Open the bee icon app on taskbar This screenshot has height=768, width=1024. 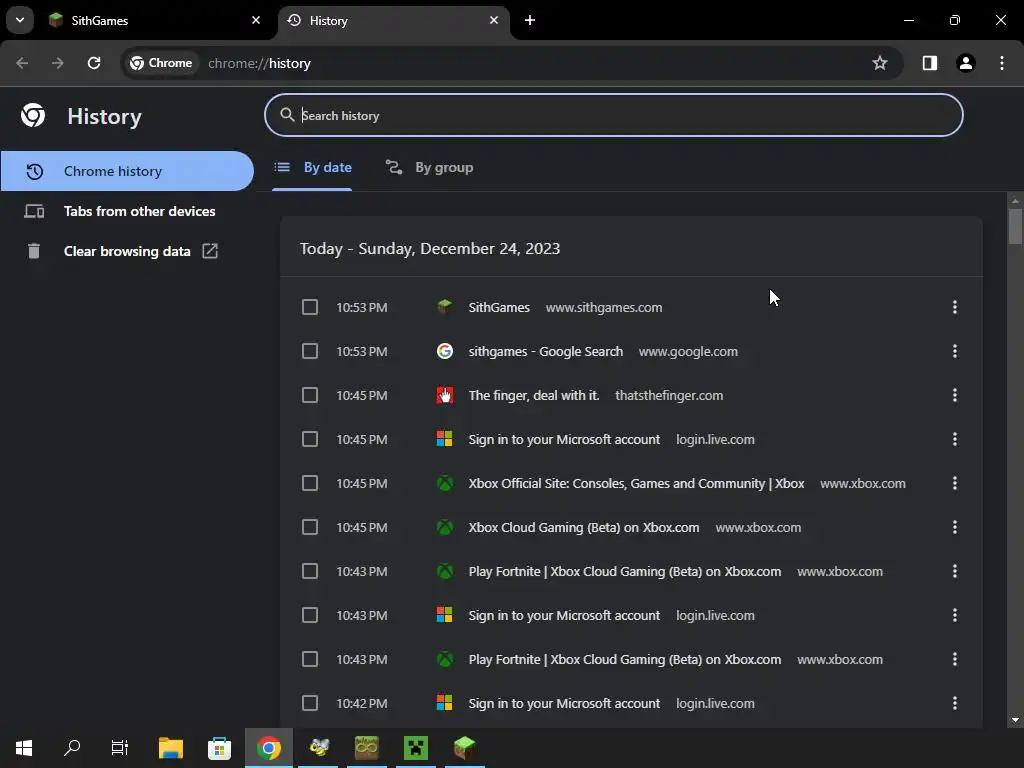point(318,748)
